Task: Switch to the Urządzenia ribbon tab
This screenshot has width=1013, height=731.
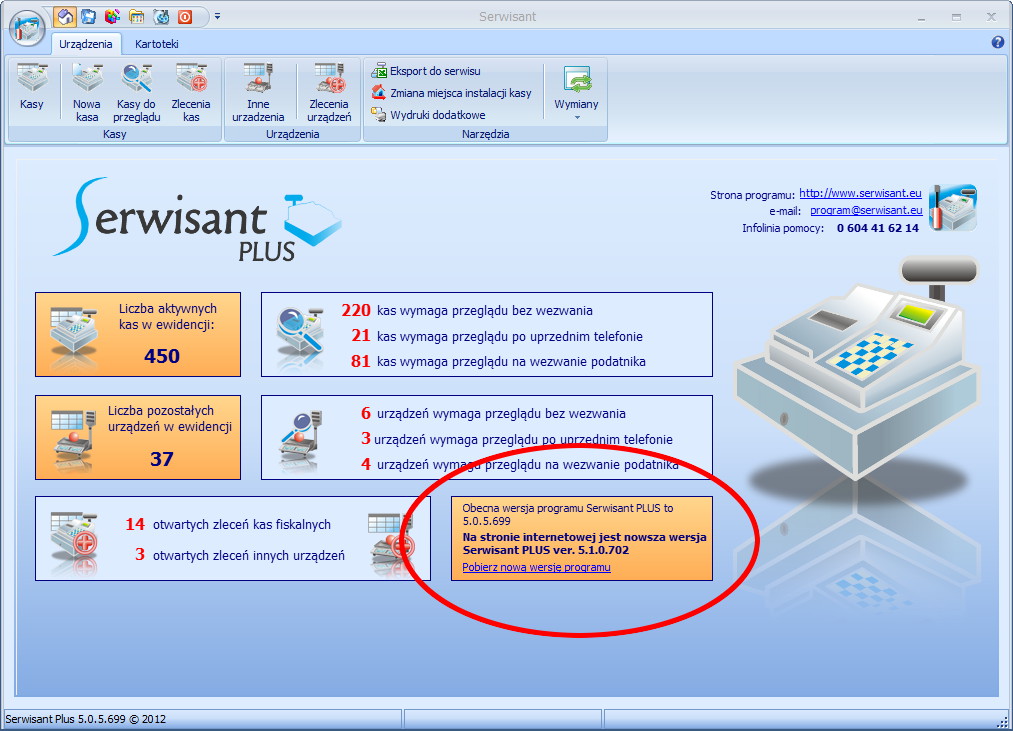Action: click(x=86, y=44)
